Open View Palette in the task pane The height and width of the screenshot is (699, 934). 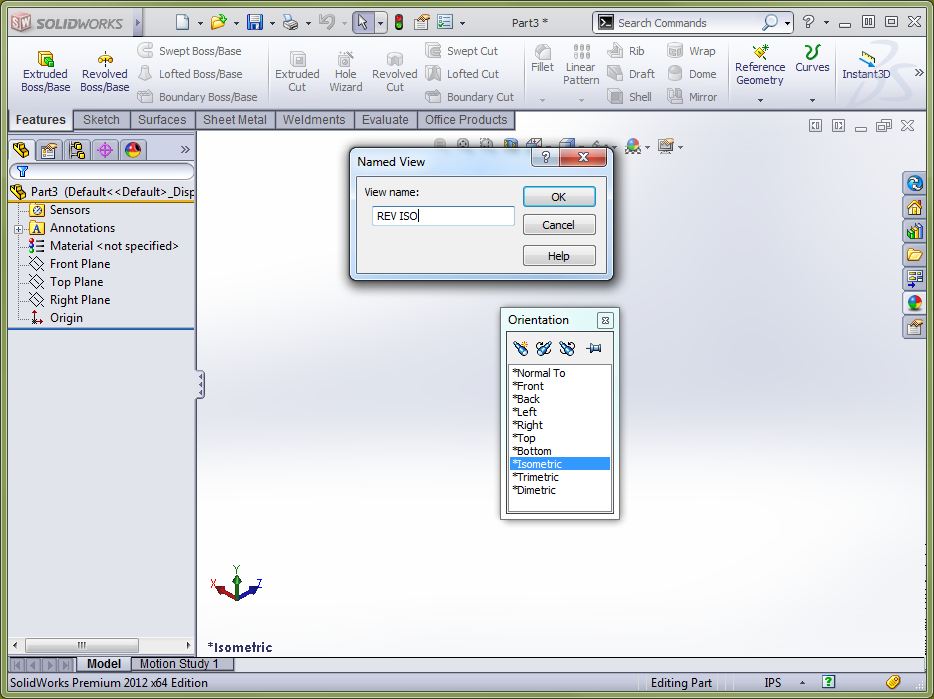914,279
